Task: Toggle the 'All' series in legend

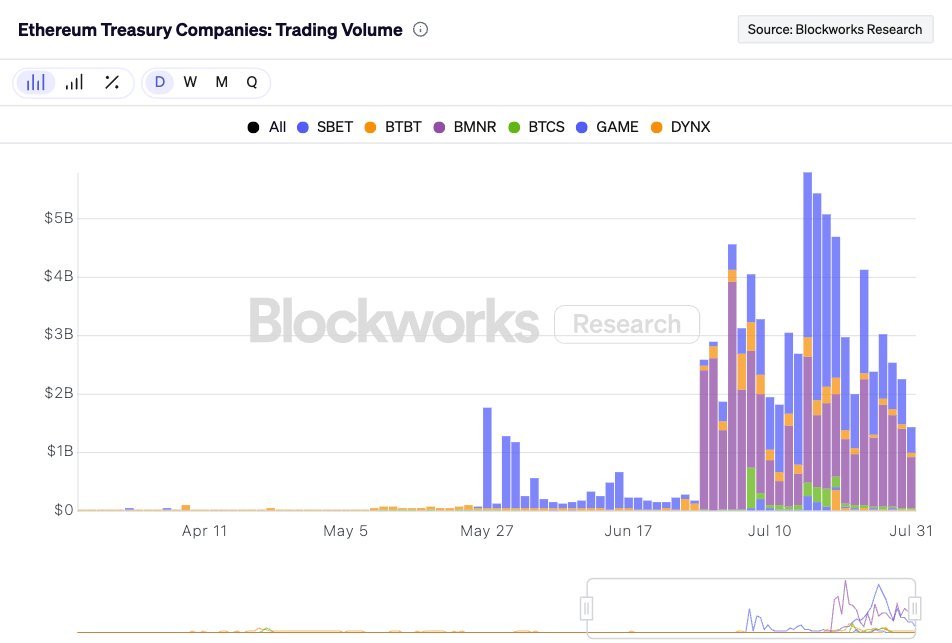Action: pos(267,127)
